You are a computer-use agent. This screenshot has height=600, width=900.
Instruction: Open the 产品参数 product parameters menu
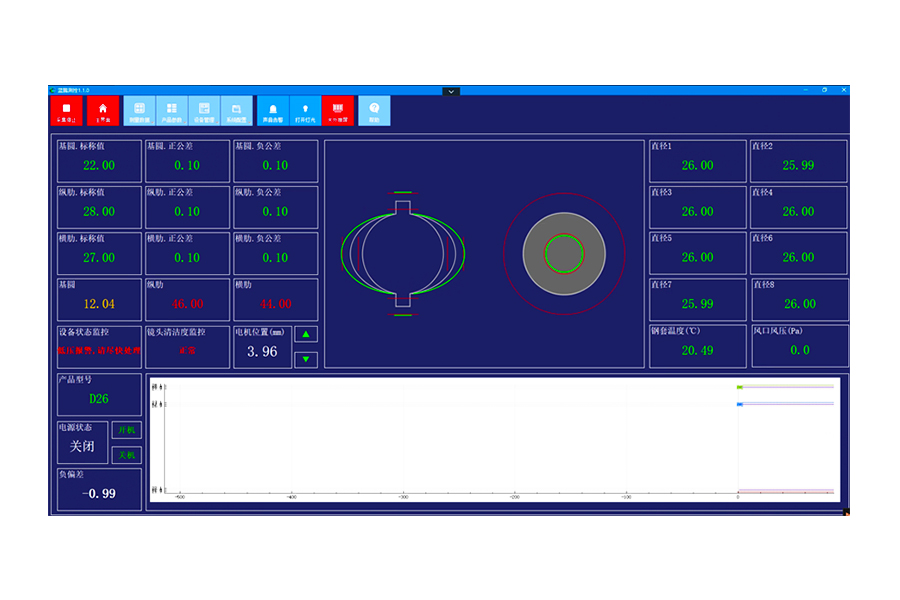tap(172, 111)
